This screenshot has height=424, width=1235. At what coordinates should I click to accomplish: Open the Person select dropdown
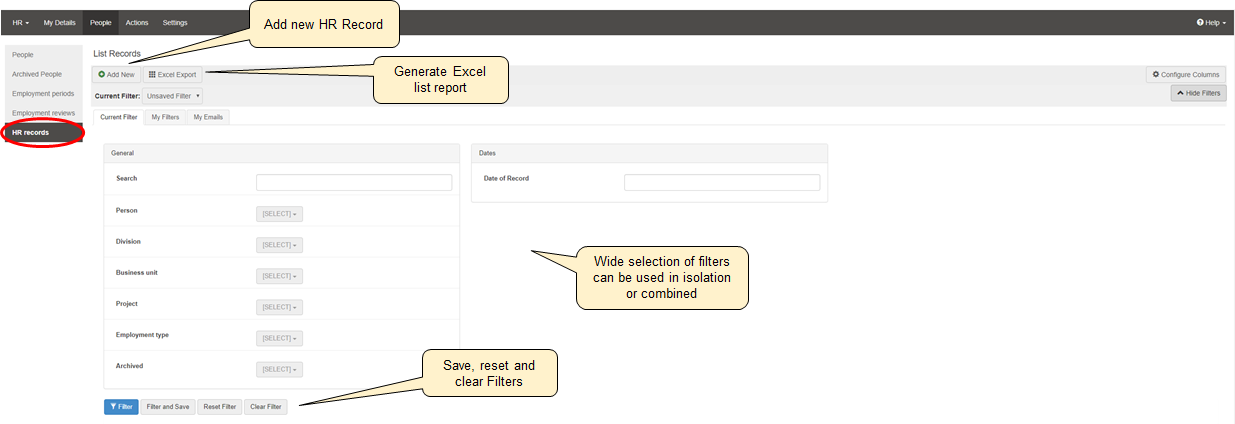pyautogui.click(x=279, y=214)
